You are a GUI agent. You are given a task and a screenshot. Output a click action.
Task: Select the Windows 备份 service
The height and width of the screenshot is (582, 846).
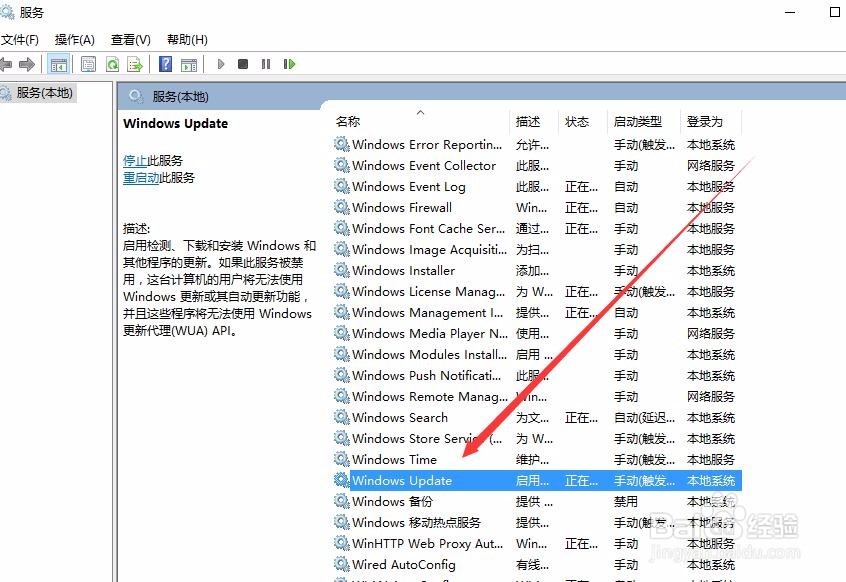[x=537, y=502]
